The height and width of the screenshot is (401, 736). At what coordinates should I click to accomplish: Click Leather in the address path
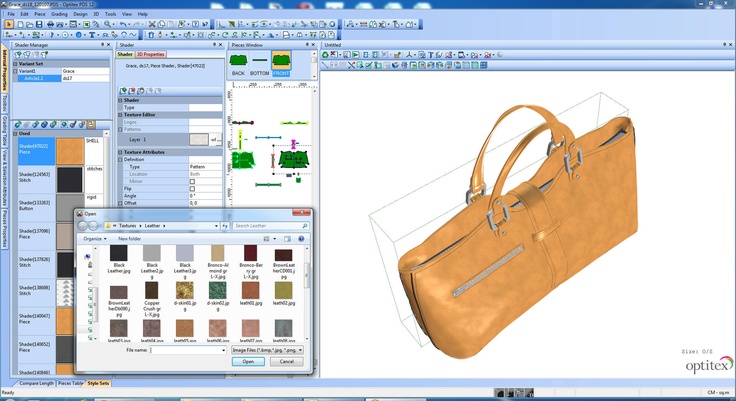point(152,226)
